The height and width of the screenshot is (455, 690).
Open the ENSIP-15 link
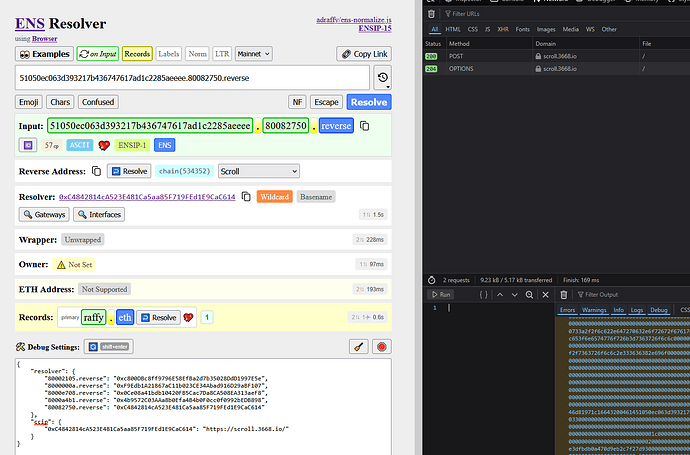(375, 28)
